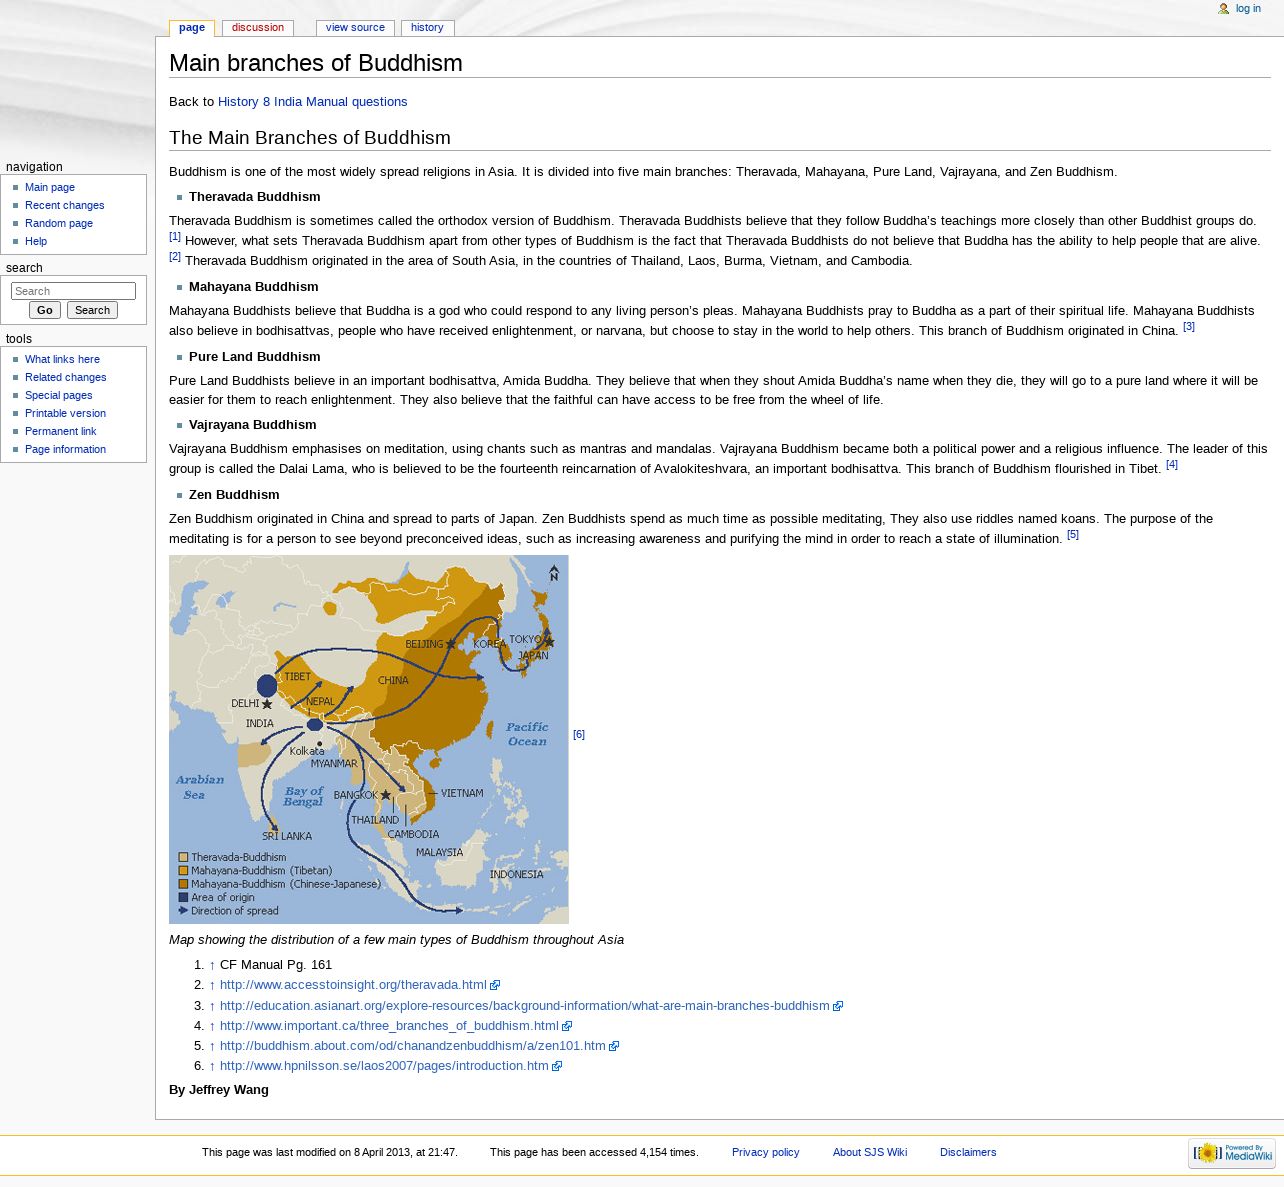Click the 'CF Manual Pg. 161' reference text

(276, 965)
